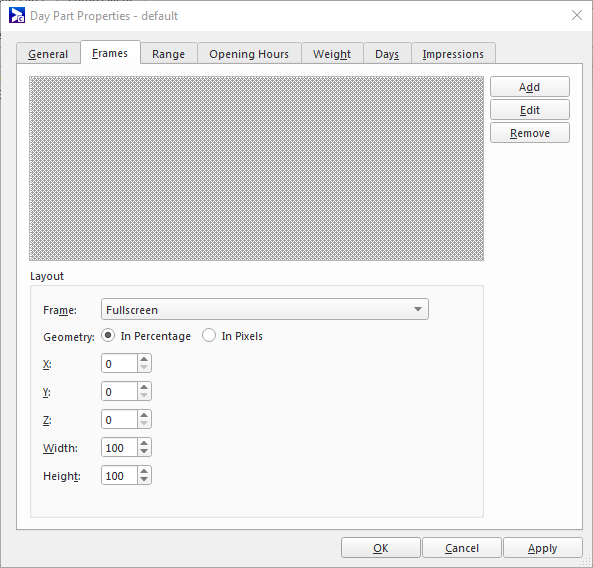Image resolution: width=593 pixels, height=568 pixels.
Task: Click the Add frame button
Action: pyautogui.click(x=529, y=87)
